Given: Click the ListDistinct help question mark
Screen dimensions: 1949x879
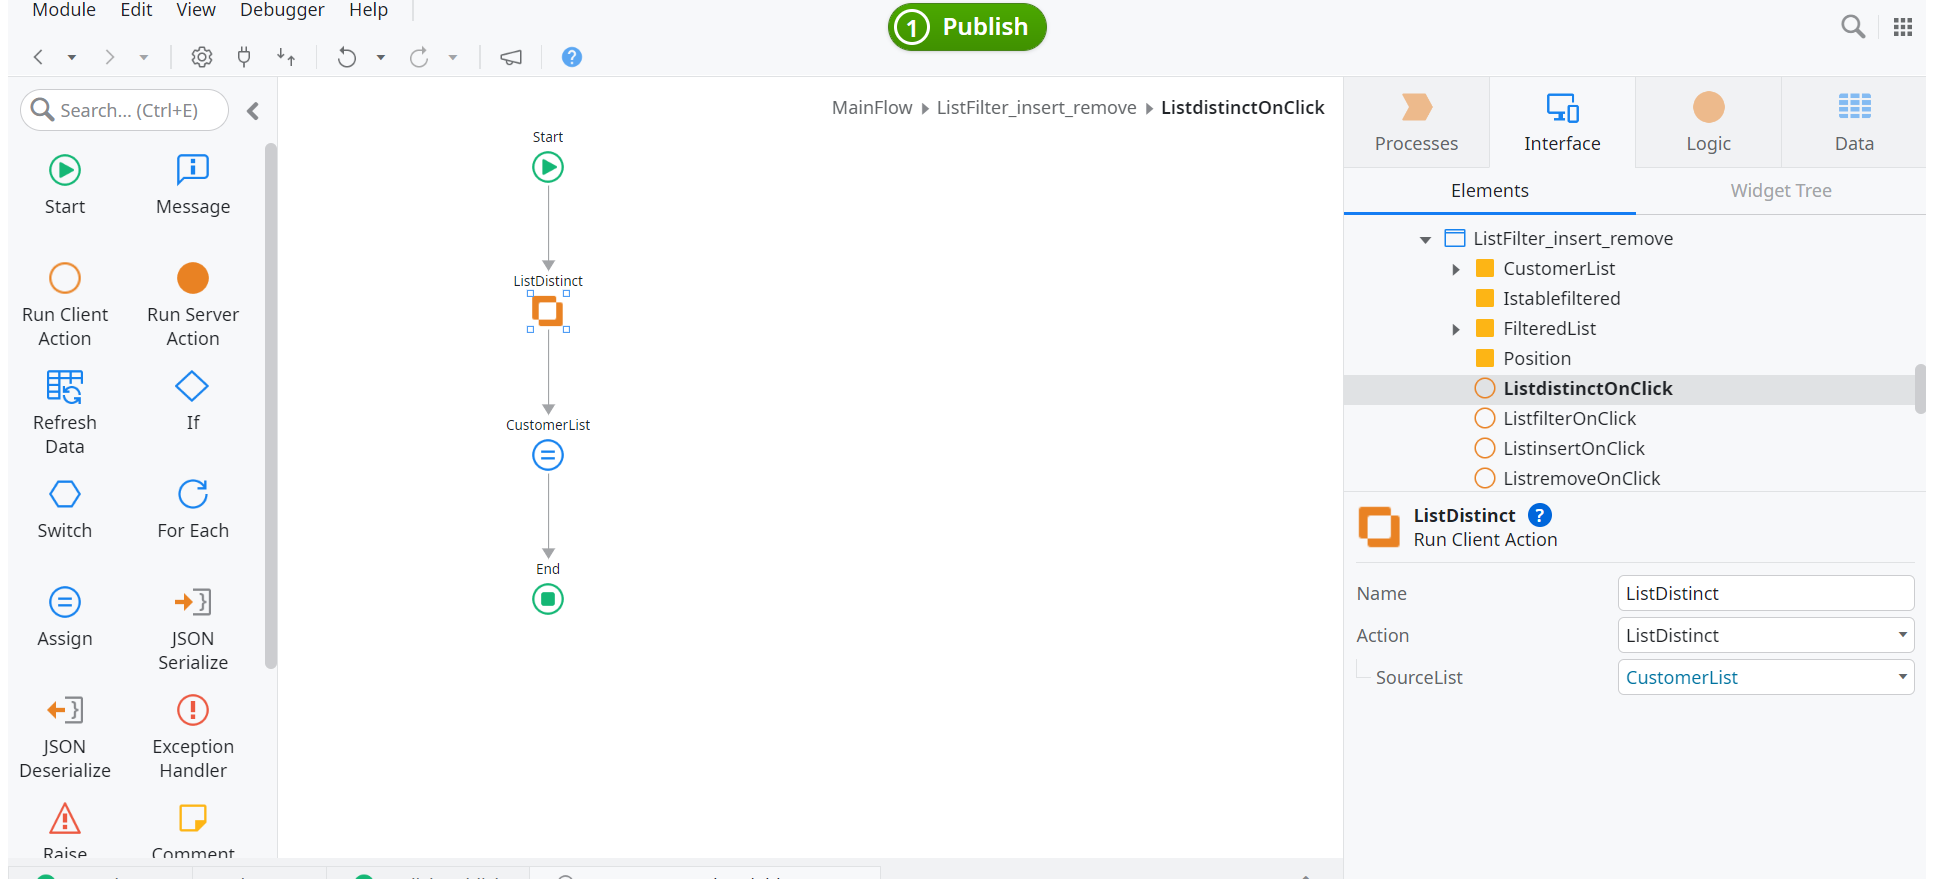Looking at the screenshot, I should [x=1539, y=515].
